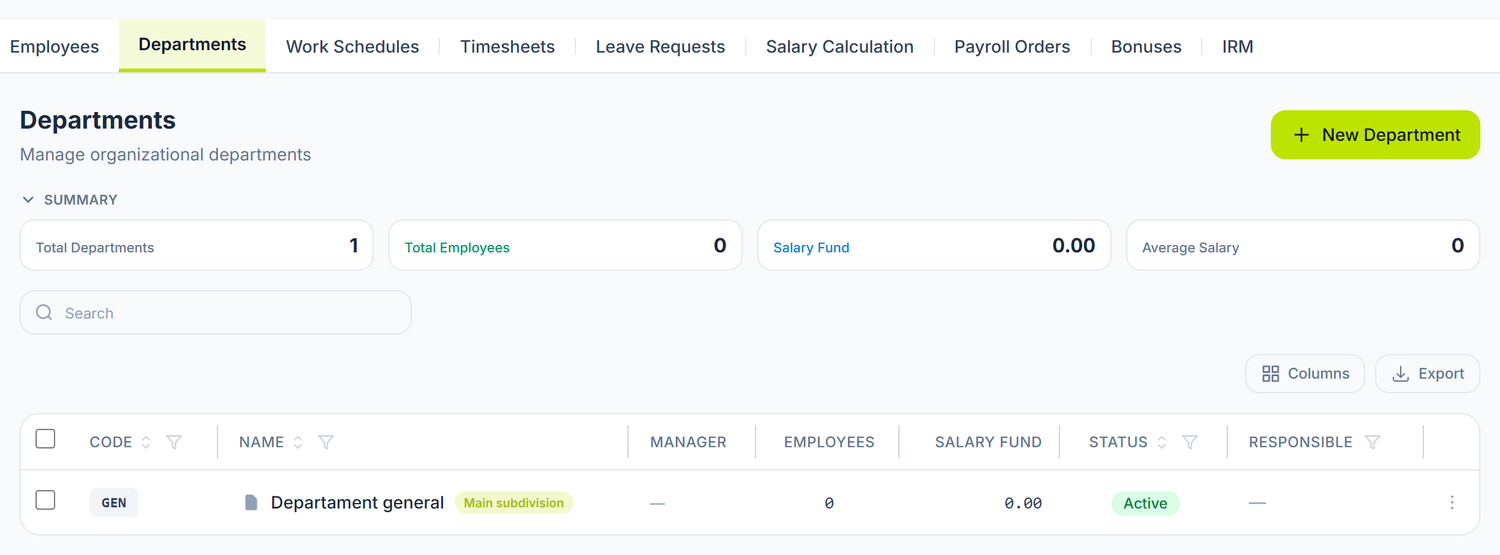Click into the Search field
Screen dimensions: 1500x555
(215, 313)
